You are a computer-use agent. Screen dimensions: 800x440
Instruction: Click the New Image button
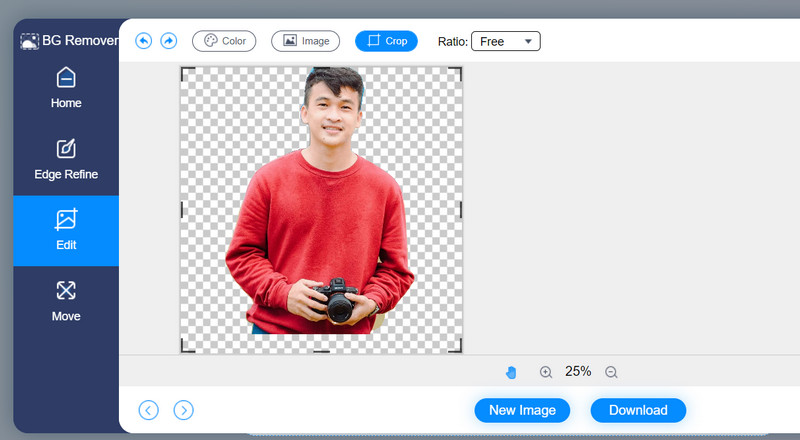pos(522,410)
